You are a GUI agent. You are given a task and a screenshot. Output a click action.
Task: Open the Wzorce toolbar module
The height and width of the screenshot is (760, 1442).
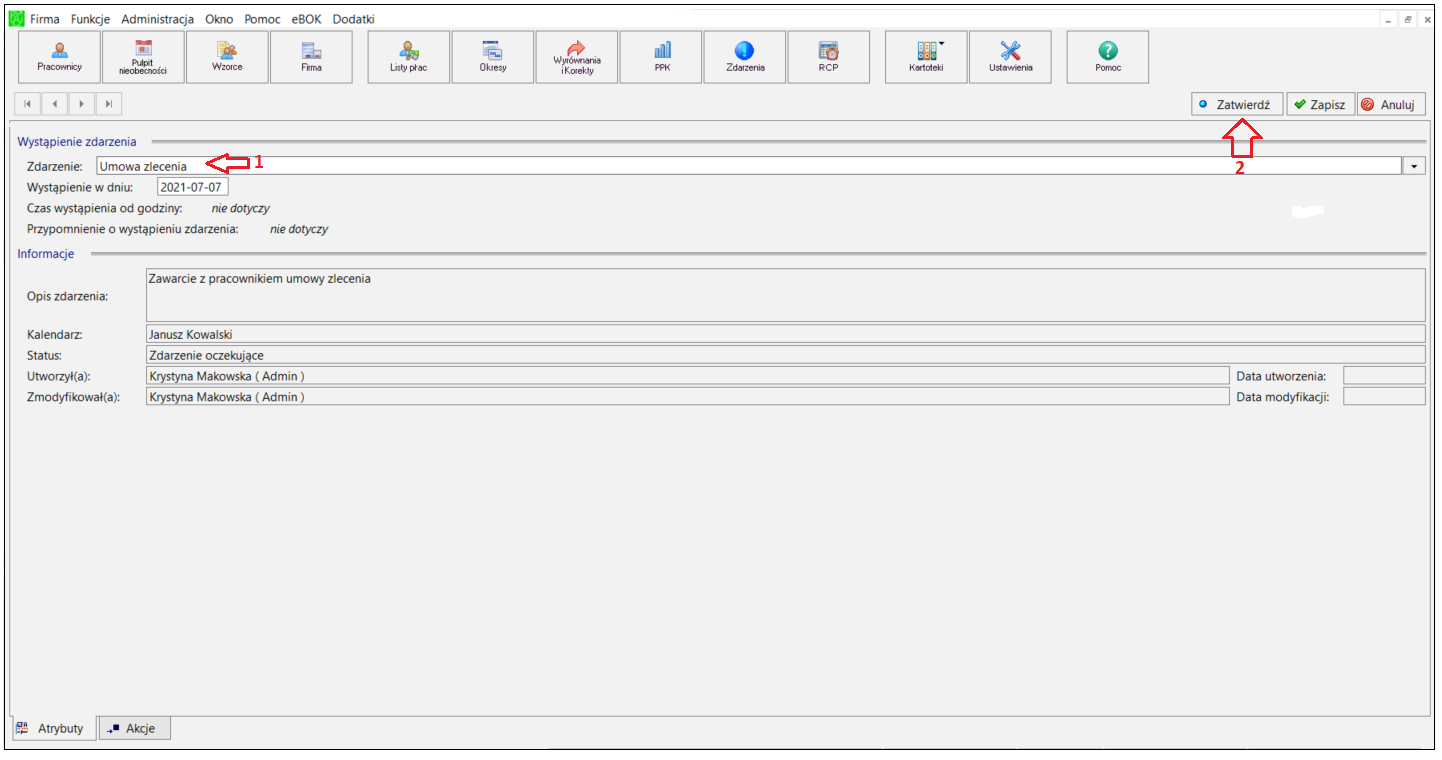pos(227,57)
